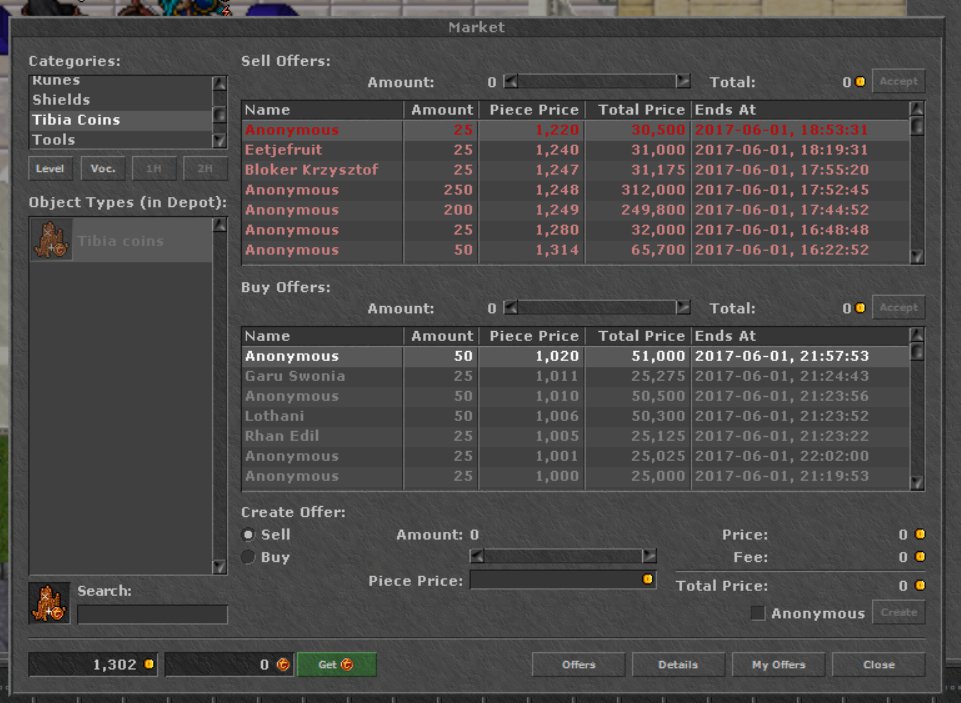
Task: Toggle the 2H filter button
Action: pyautogui.click(x=205, y=169)
